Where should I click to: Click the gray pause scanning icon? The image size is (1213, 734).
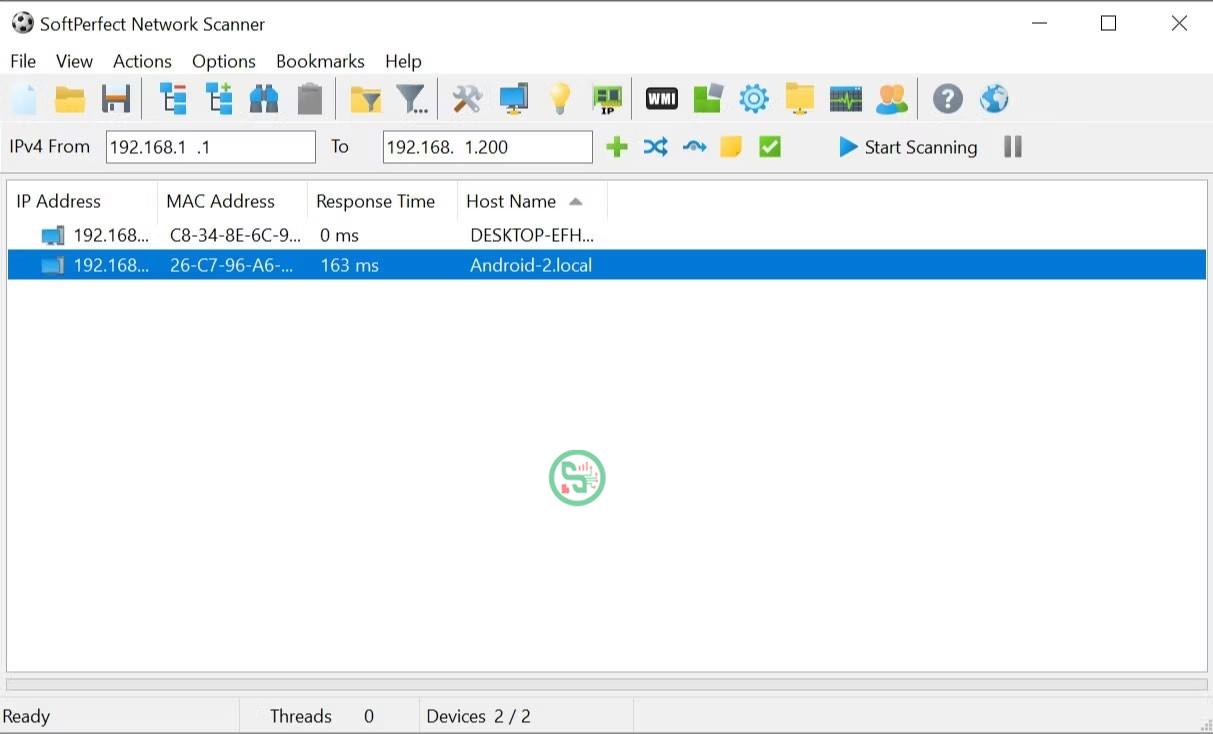(x=1013, y=147)
